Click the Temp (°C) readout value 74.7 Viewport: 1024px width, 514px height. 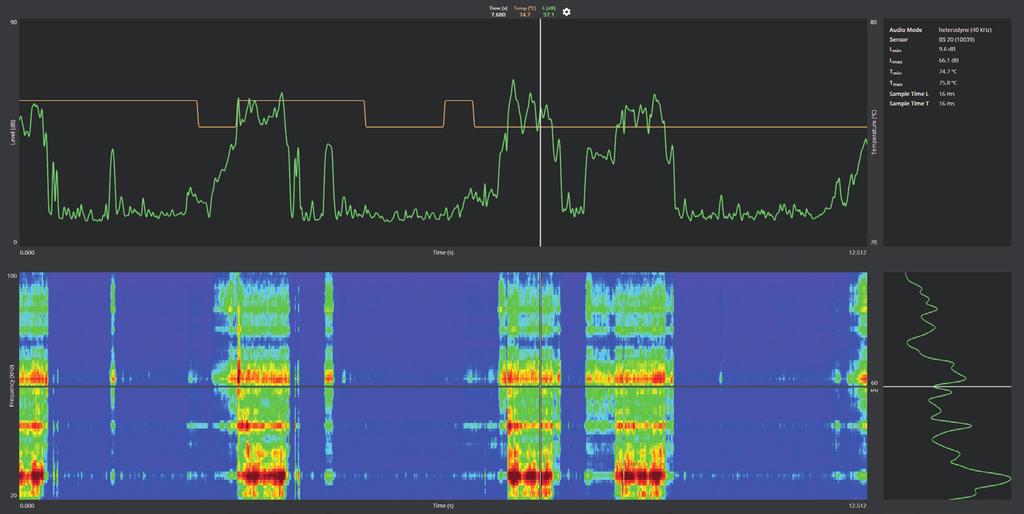524,14
